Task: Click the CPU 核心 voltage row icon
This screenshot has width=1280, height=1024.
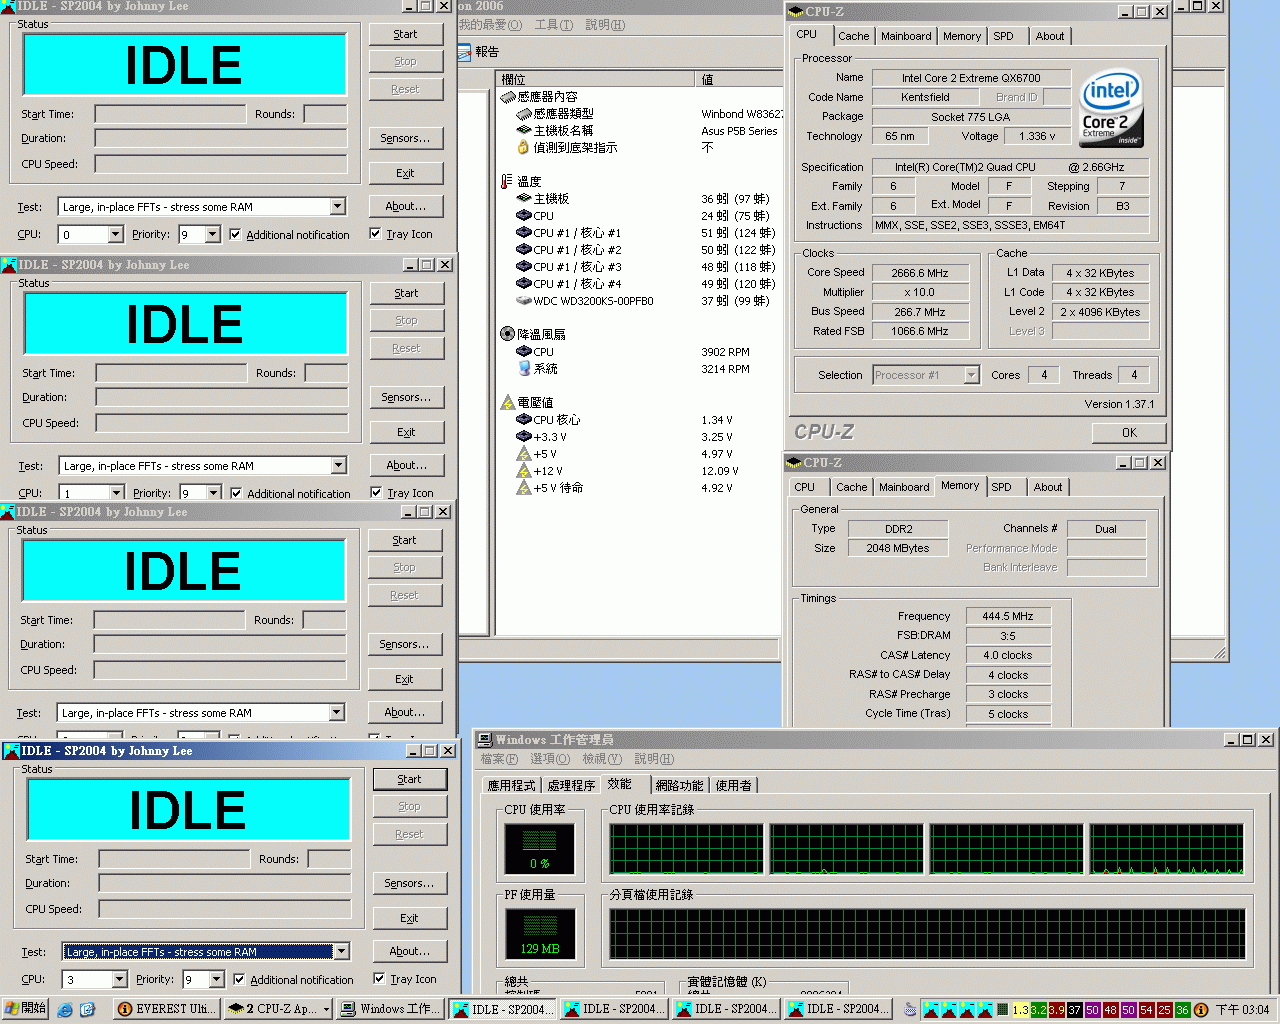Action: coord(524,420)
